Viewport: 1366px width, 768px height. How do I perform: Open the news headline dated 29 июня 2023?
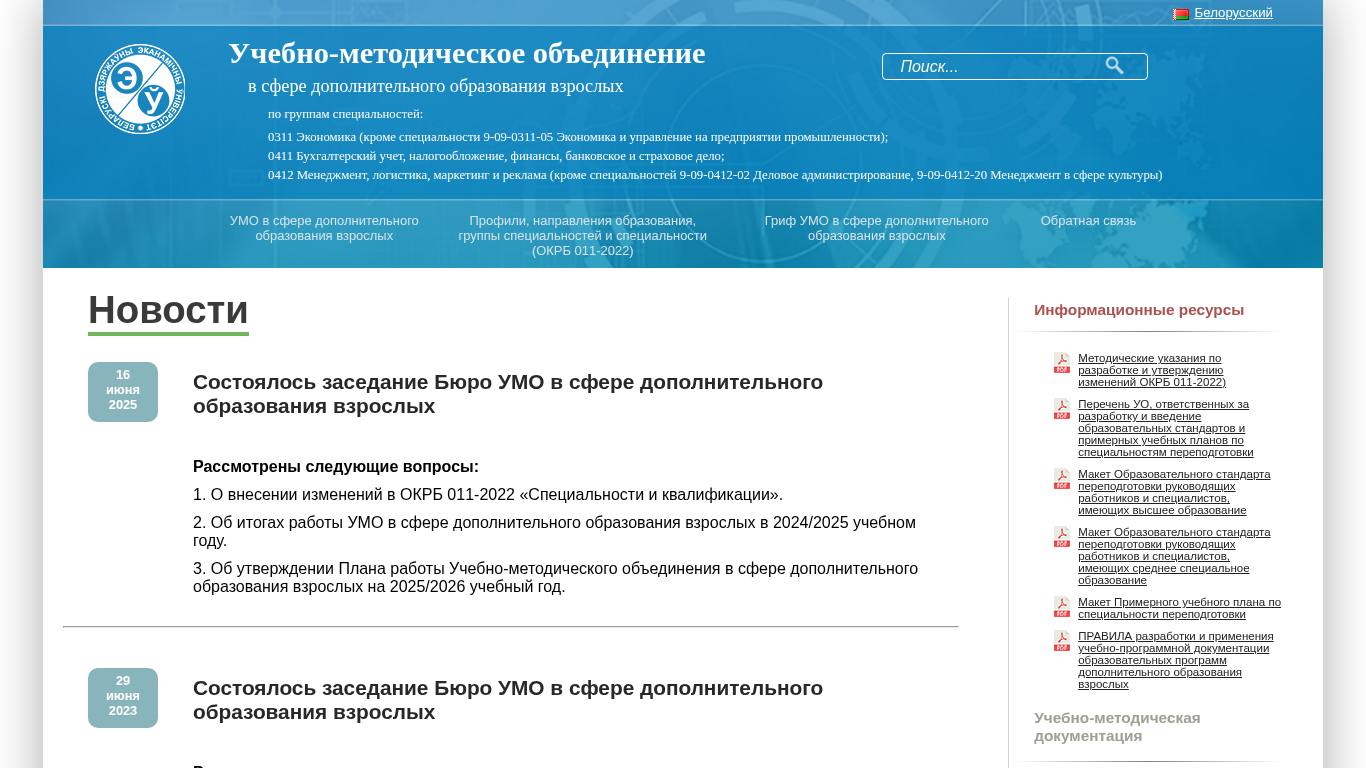pos(508,700)
